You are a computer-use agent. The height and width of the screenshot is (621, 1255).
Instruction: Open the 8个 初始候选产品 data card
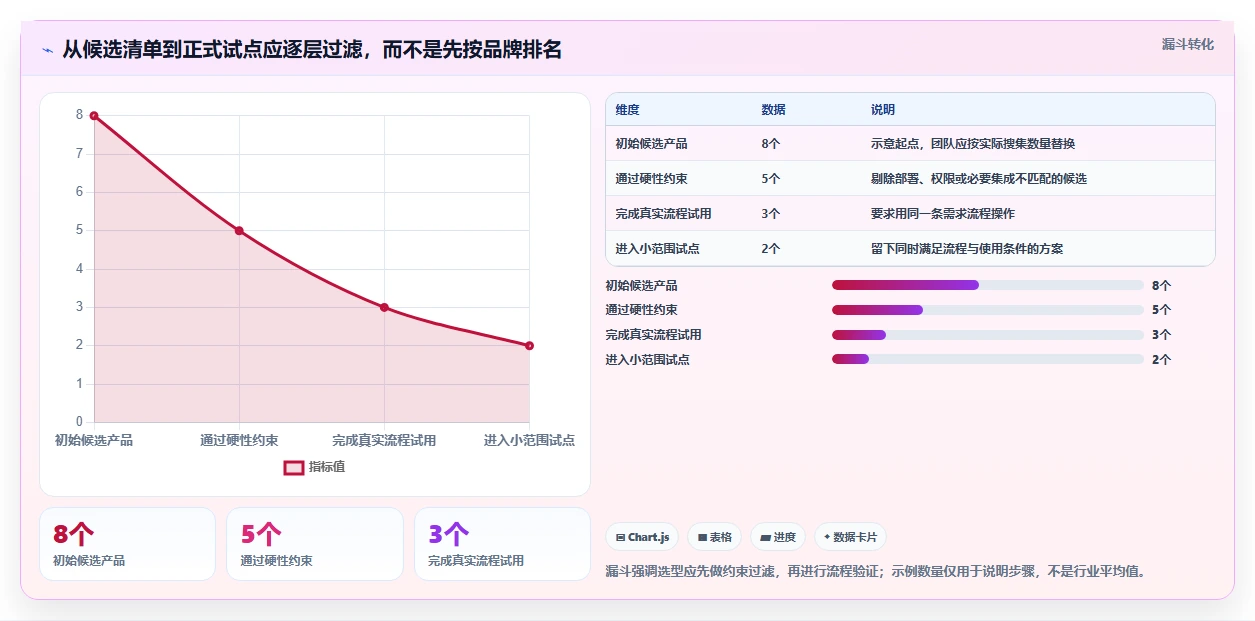coord(127,544)
